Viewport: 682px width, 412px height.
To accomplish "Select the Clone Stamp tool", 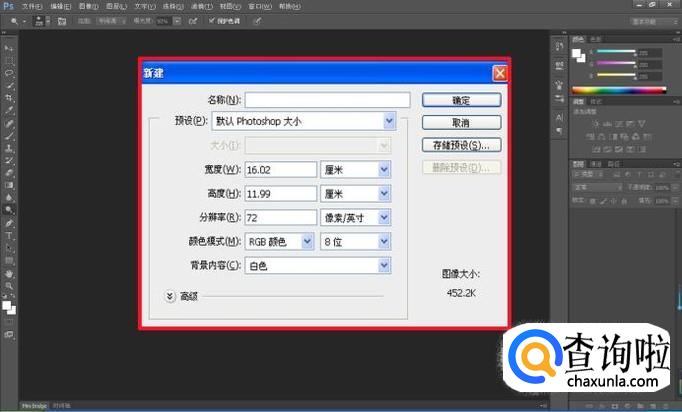I will 9,148.
